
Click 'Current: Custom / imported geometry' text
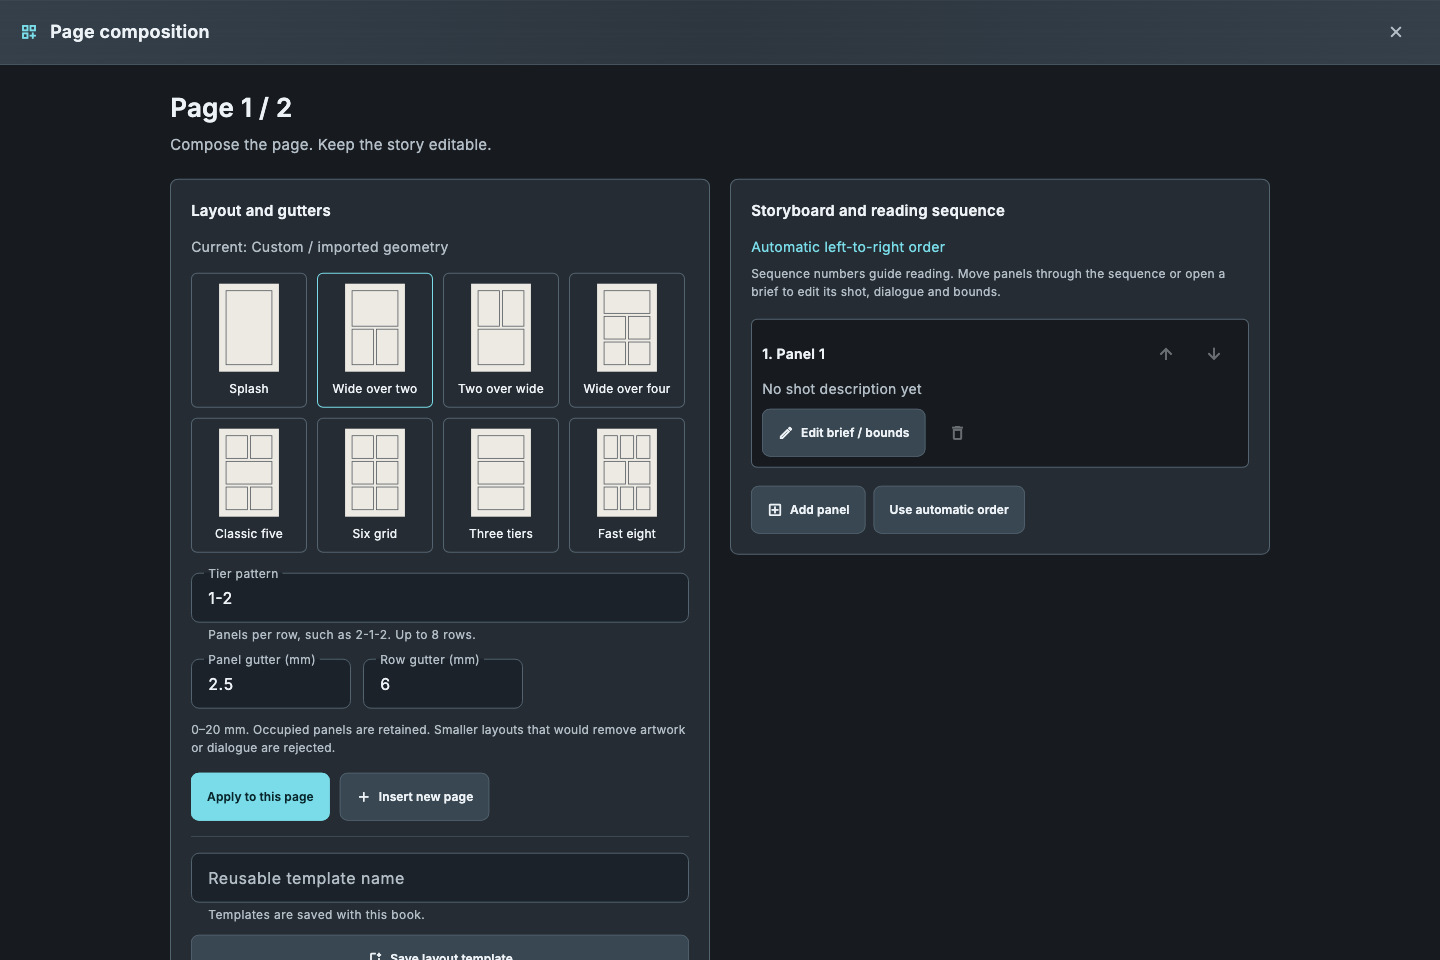point(320,247)
